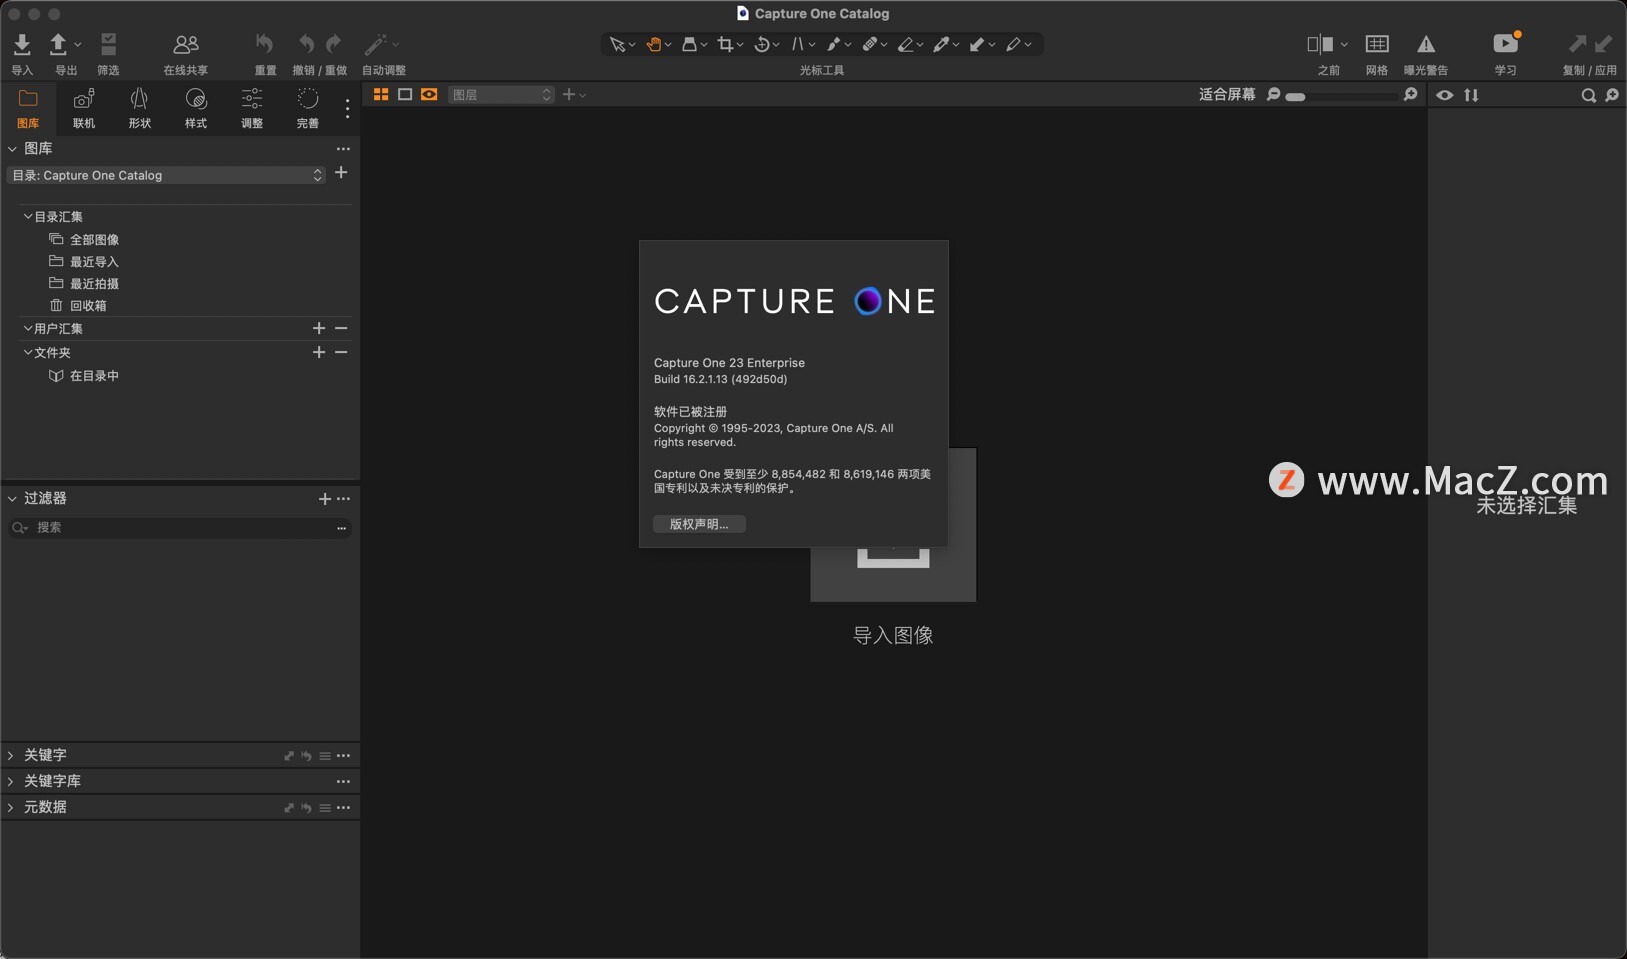Image resolution: width=1627 pixels, height=959 pixels.
Task: Remove folder with minus in 文件夹 row
Action: (341, 352)
